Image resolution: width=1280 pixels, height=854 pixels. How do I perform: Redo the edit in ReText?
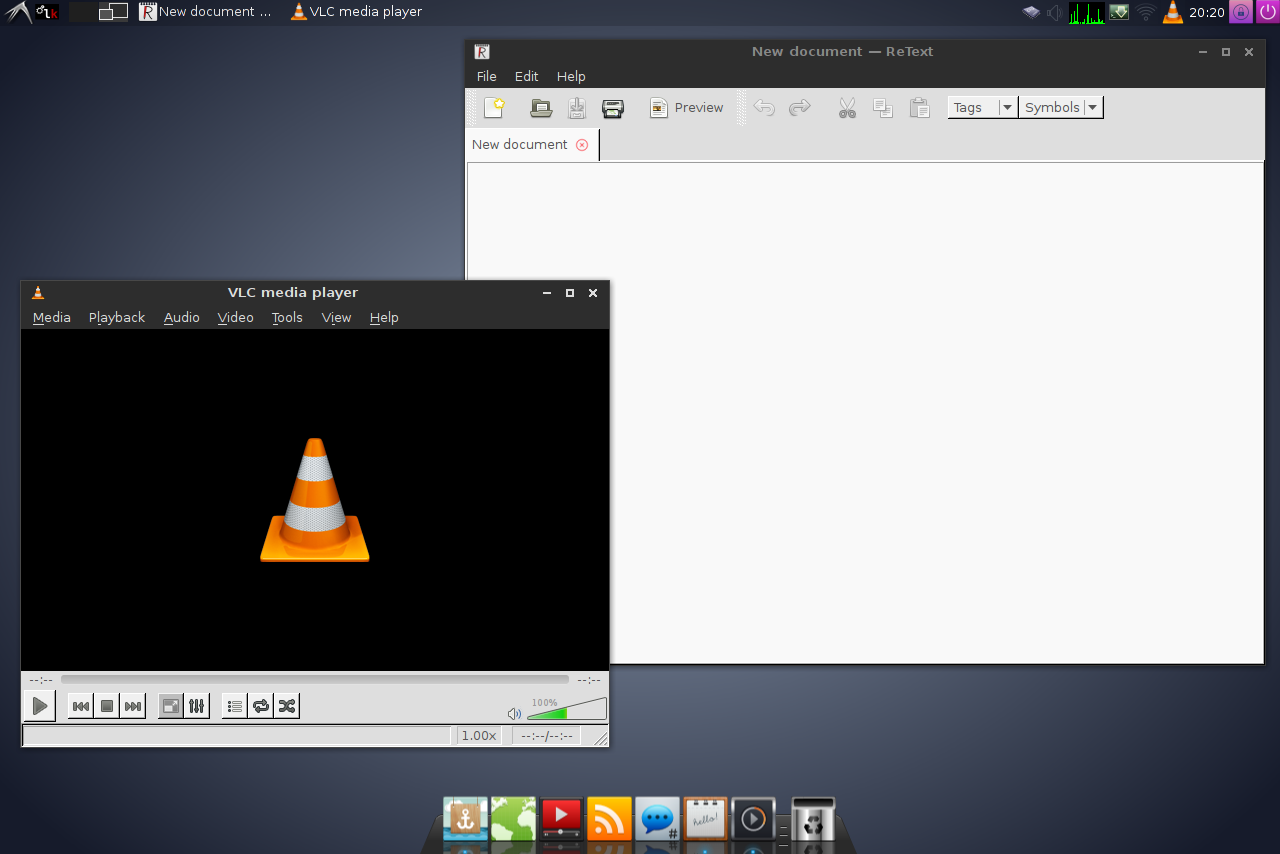[x=800, y=107]
